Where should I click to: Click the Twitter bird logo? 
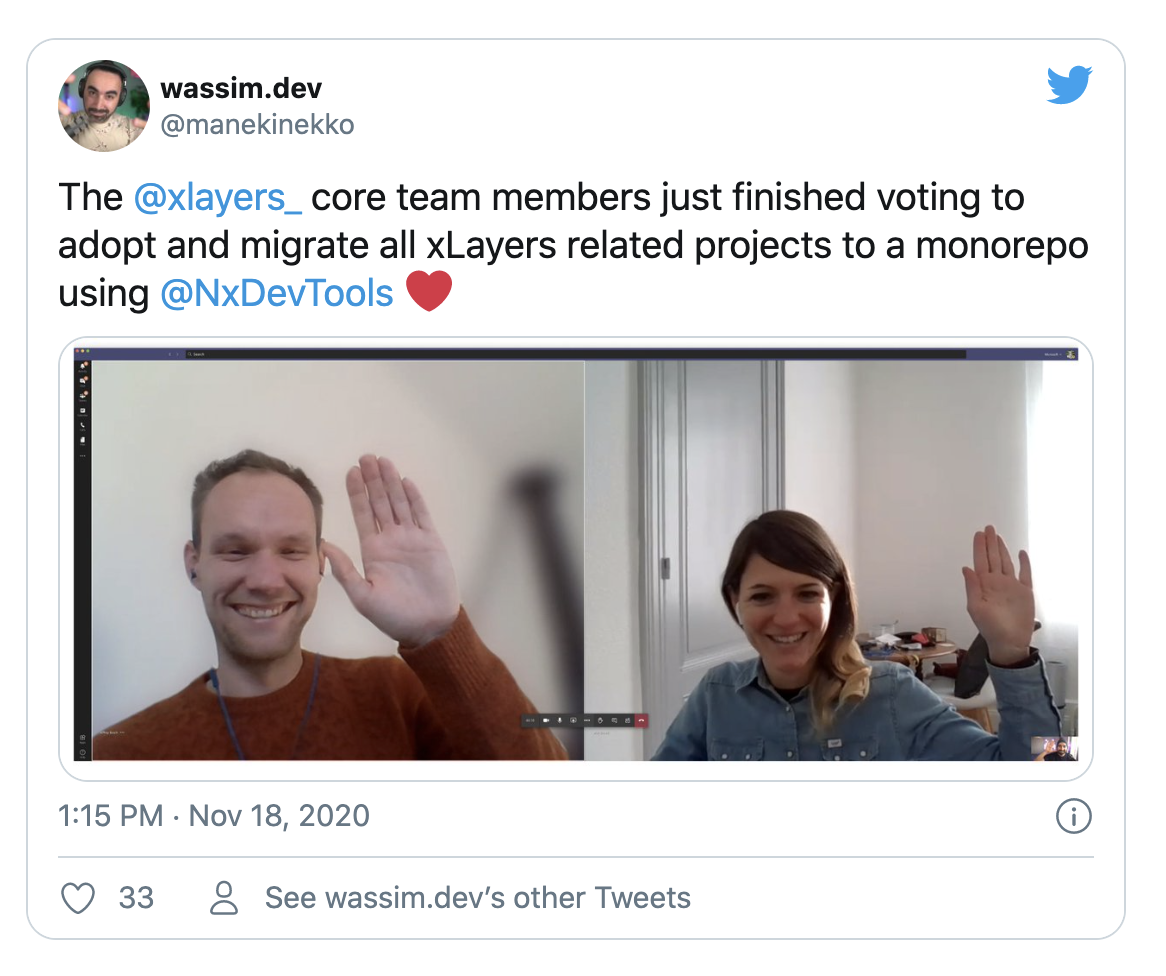pos(1069,85)
